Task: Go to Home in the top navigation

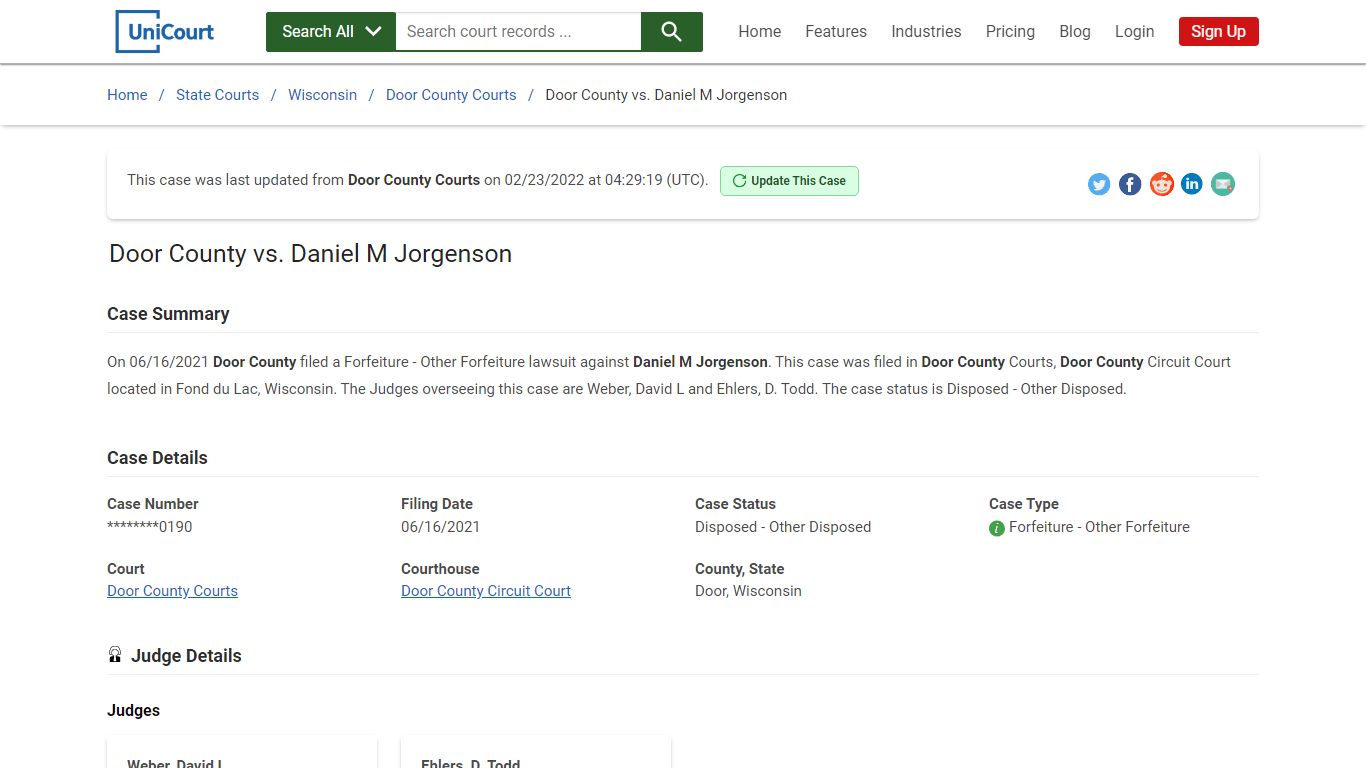Action: [x=760, y=31]
